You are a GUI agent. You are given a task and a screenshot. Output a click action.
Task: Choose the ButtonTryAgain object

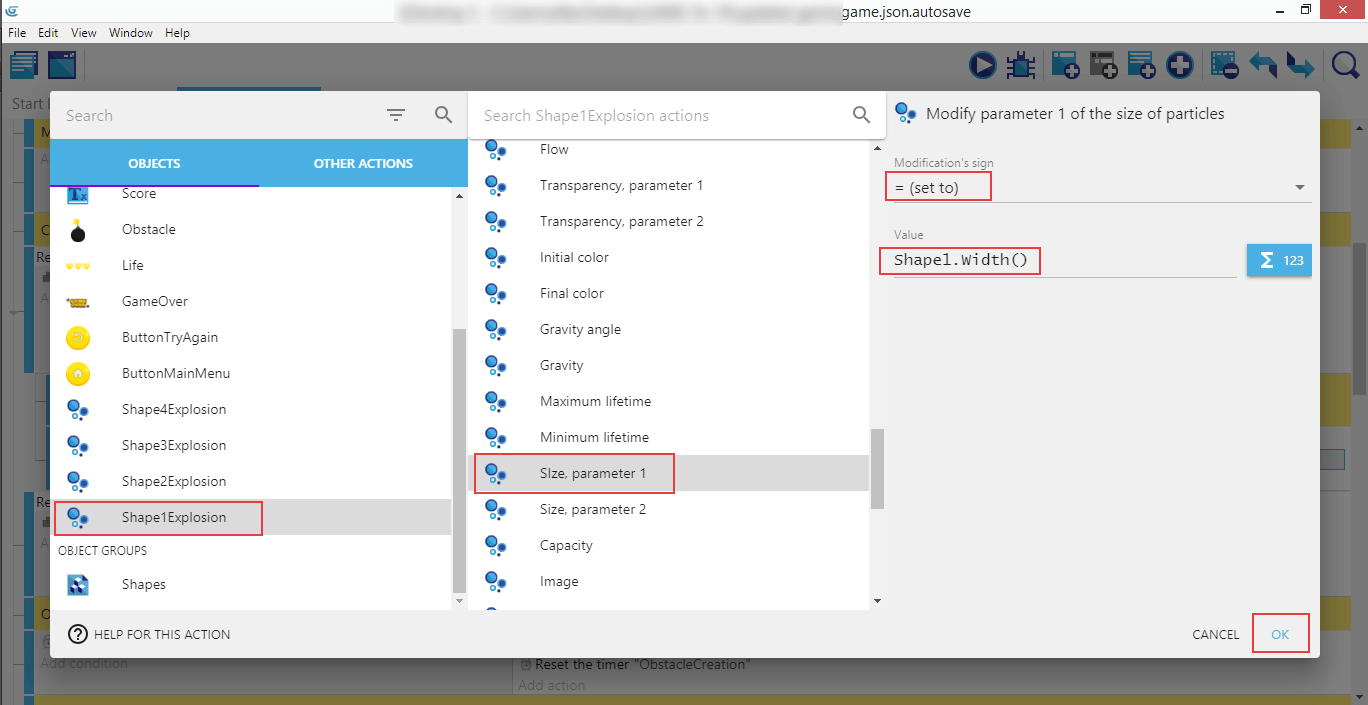pyautogui.click(x=170, y=338)
